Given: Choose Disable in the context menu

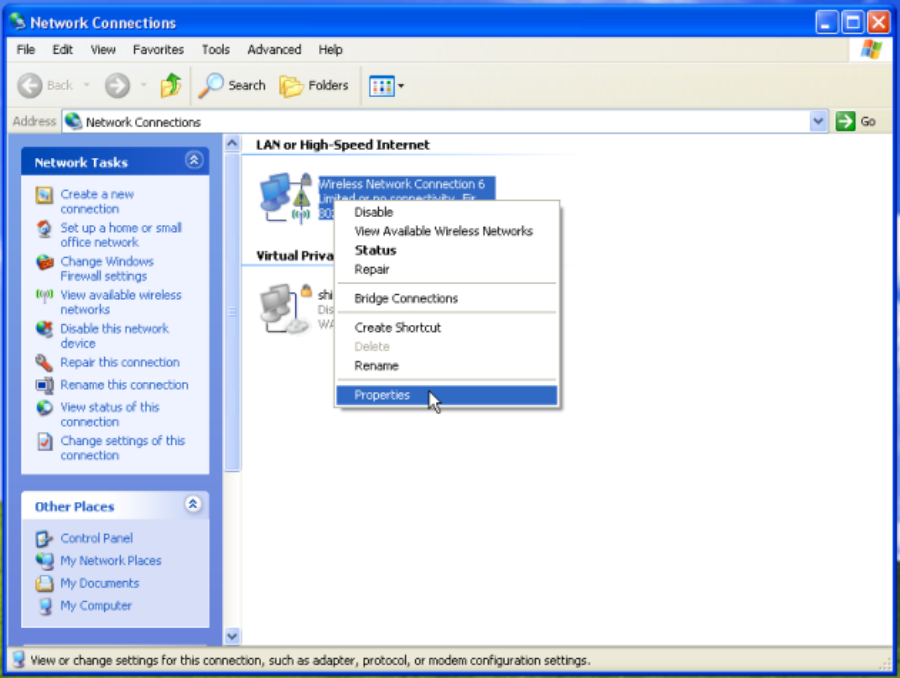Looking at the screenshot, I should 447,212.
